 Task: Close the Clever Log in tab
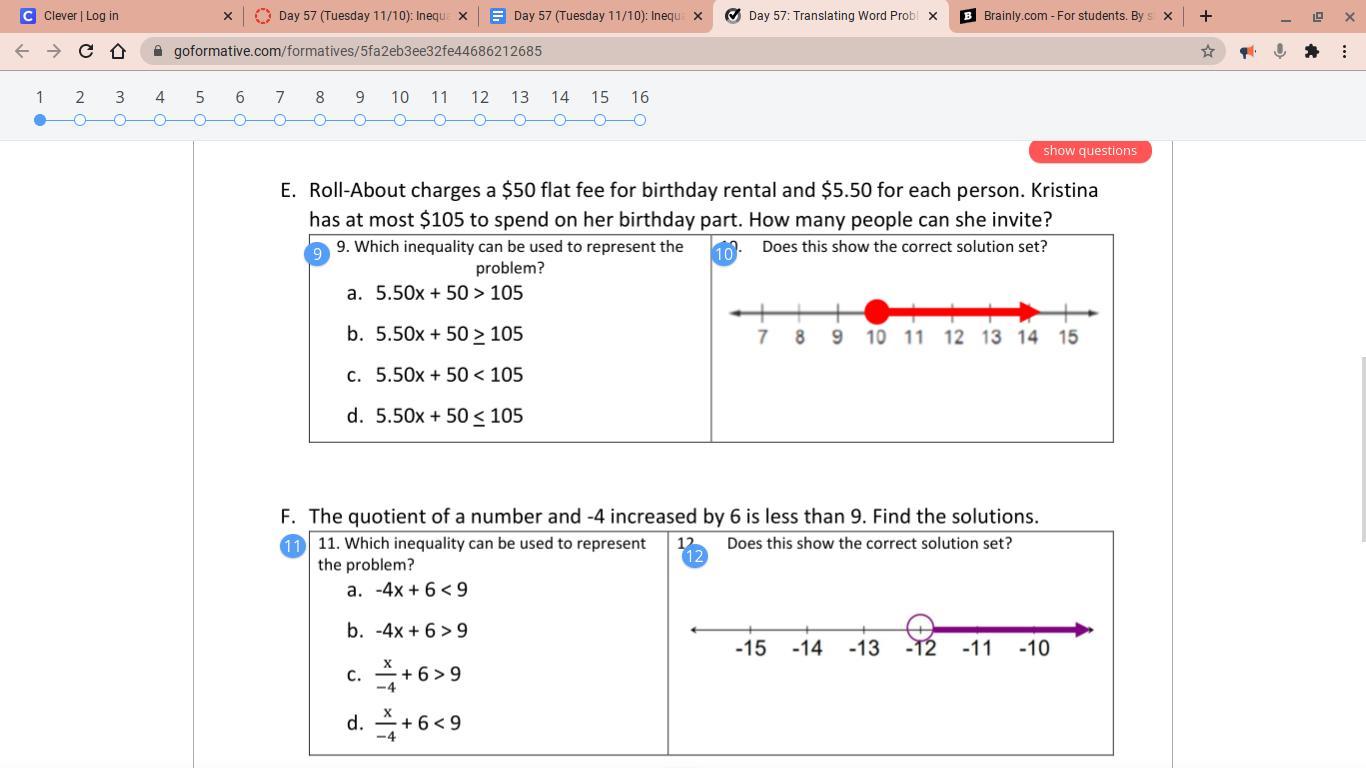tap(227, 16)
